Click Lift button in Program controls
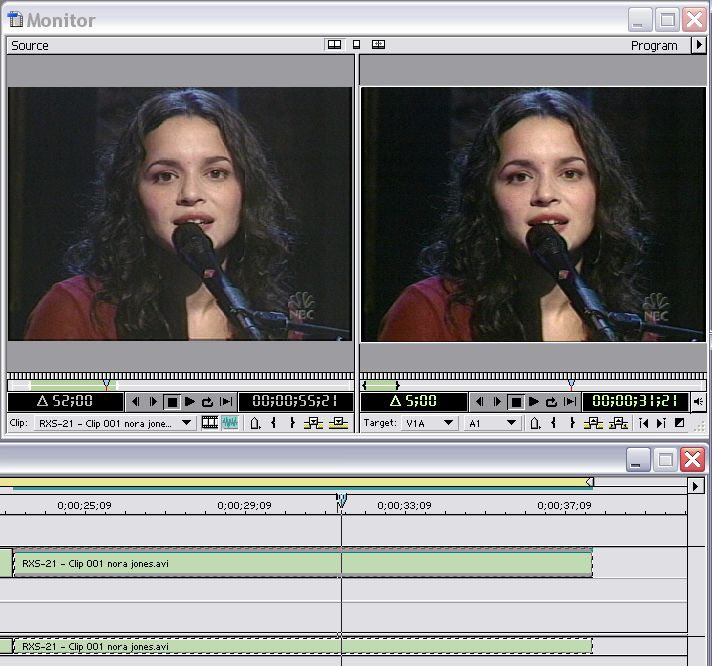Image resolution: width=712 pixels, height=666 pixels. (x=593, y=424)
